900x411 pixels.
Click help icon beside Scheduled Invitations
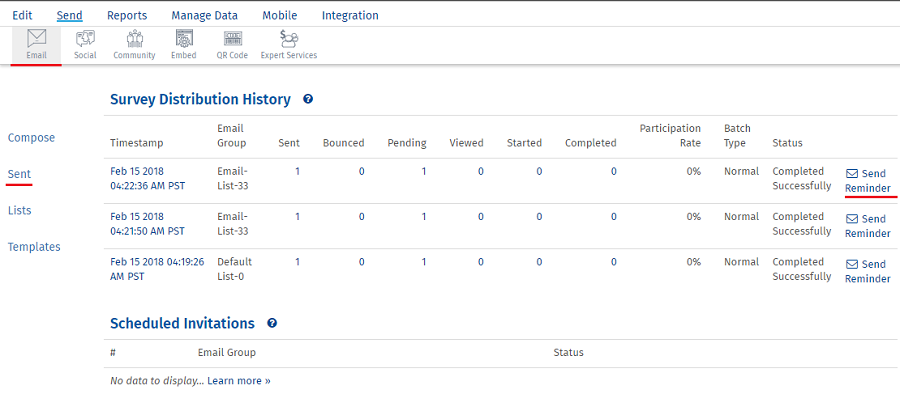[x=272, y=324]
